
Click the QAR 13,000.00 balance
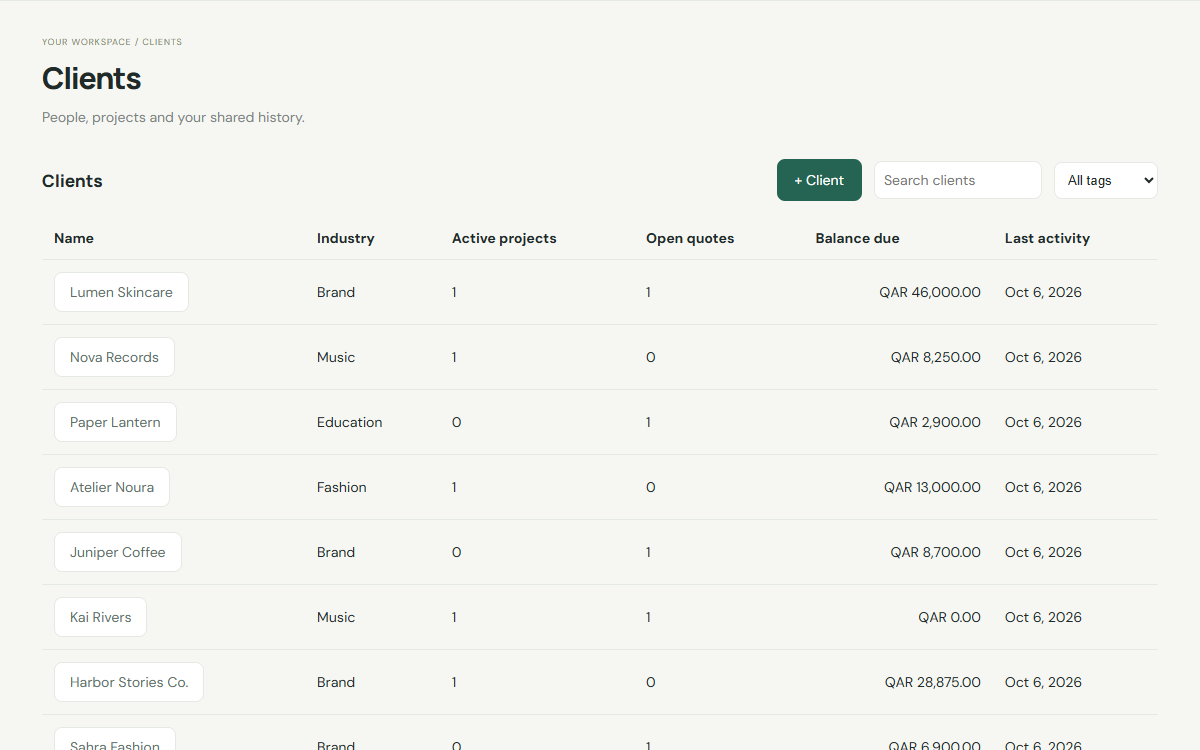pyautogui.click(x=932, y=487)
